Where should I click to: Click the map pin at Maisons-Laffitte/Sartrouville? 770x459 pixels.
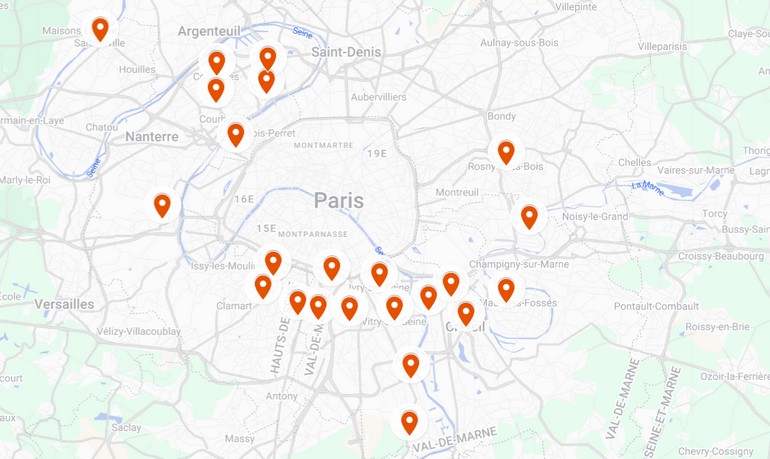pos(100,29)
